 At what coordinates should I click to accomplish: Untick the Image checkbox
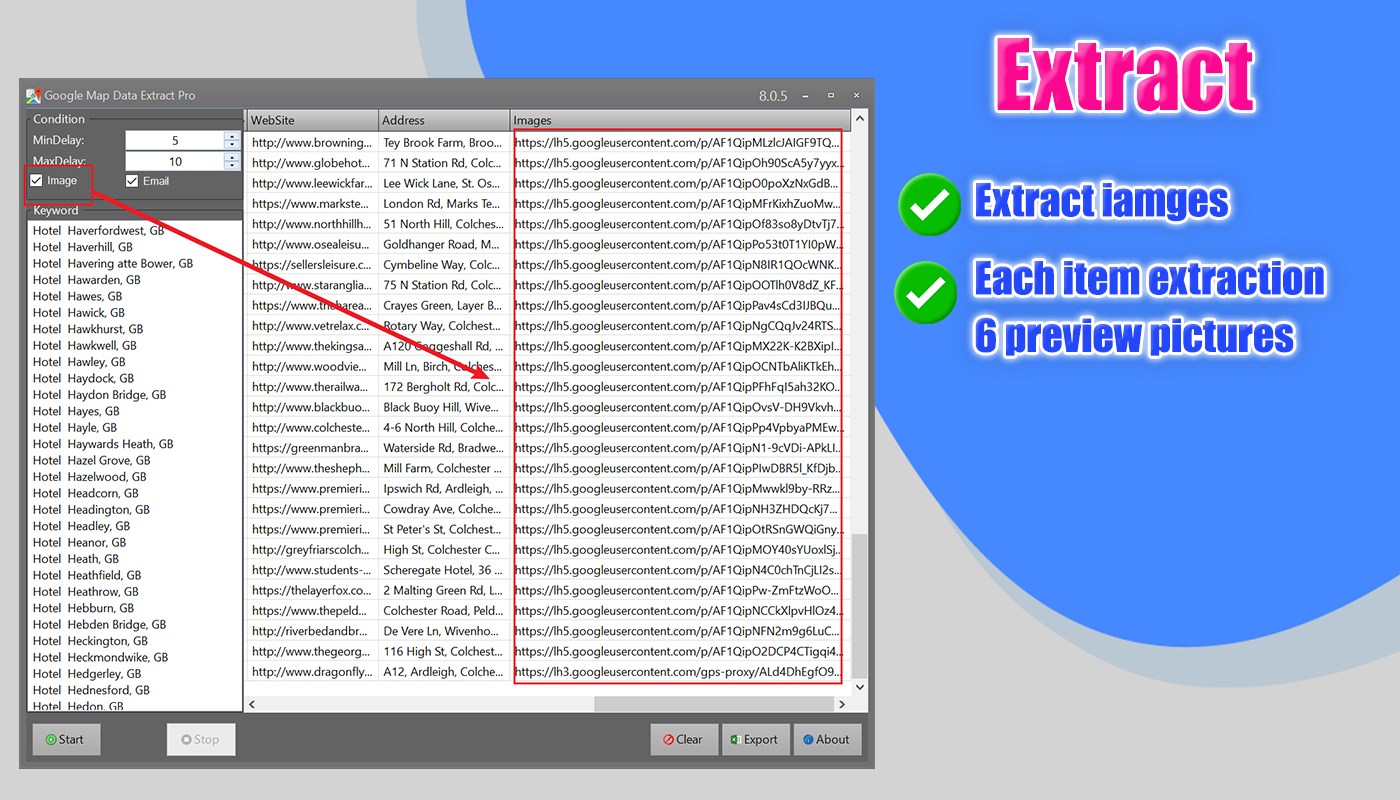coord(37,181)
